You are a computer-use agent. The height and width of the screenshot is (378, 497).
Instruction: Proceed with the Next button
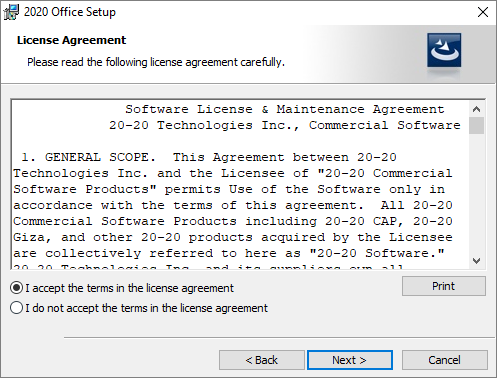coord(350,360)
